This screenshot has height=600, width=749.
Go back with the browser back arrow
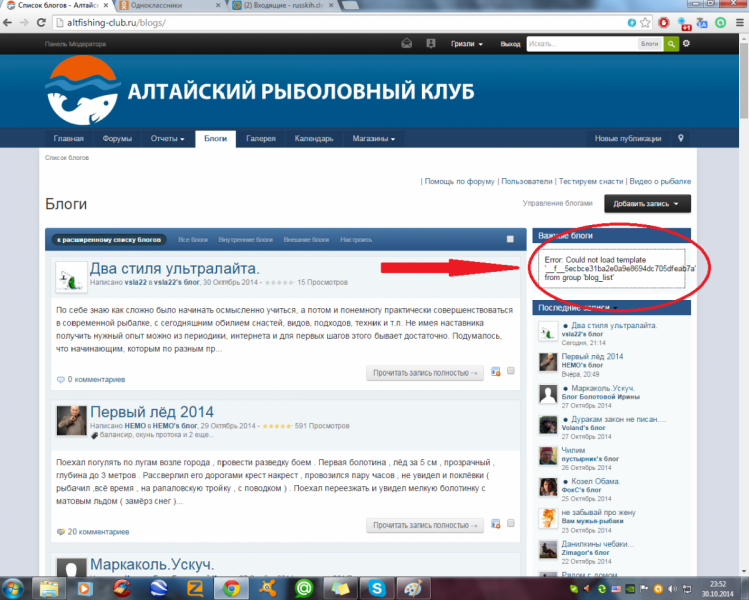tap(8, 22)
